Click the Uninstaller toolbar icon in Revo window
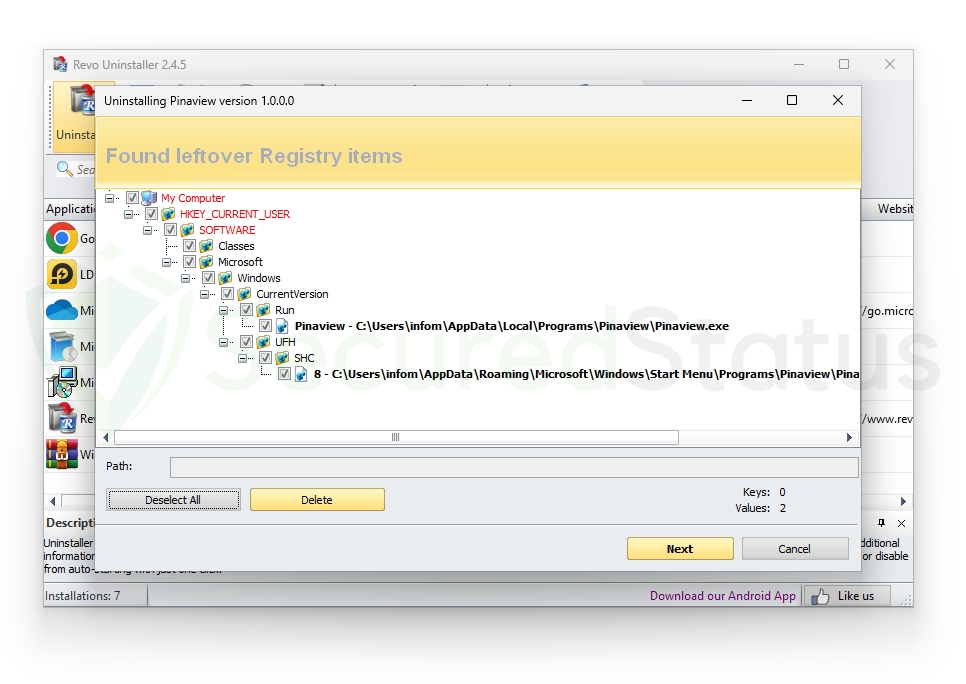The image size is (966, 684). pos(84,100)
